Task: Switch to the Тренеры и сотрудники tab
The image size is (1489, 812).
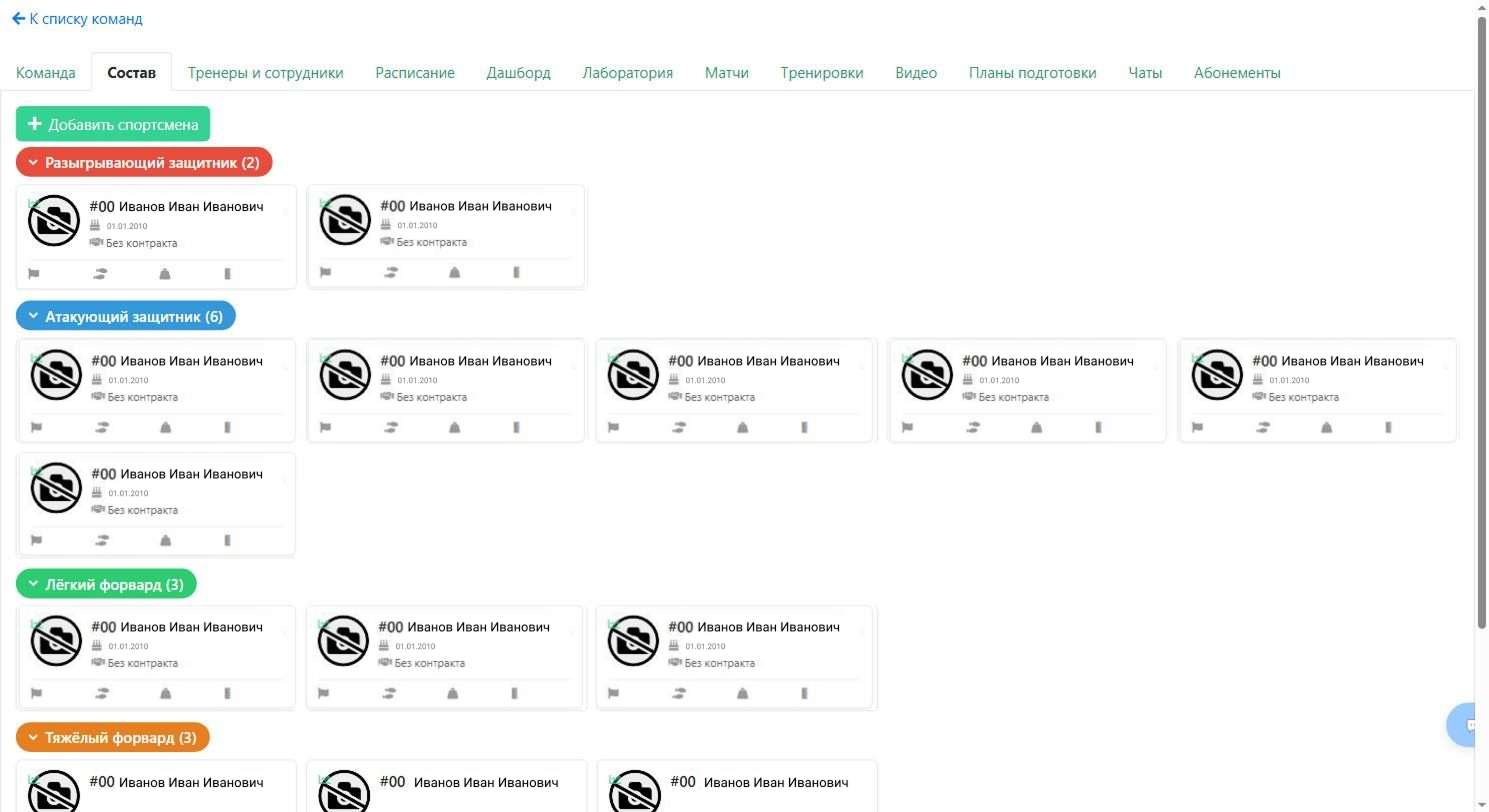Action: (x=266, y=73)
